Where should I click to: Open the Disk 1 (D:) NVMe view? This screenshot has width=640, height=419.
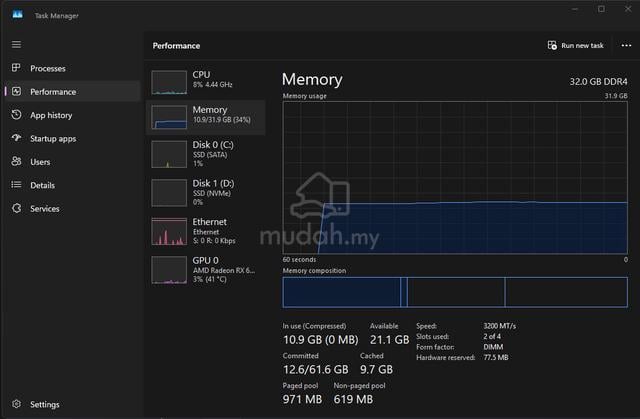click(206, 193)
